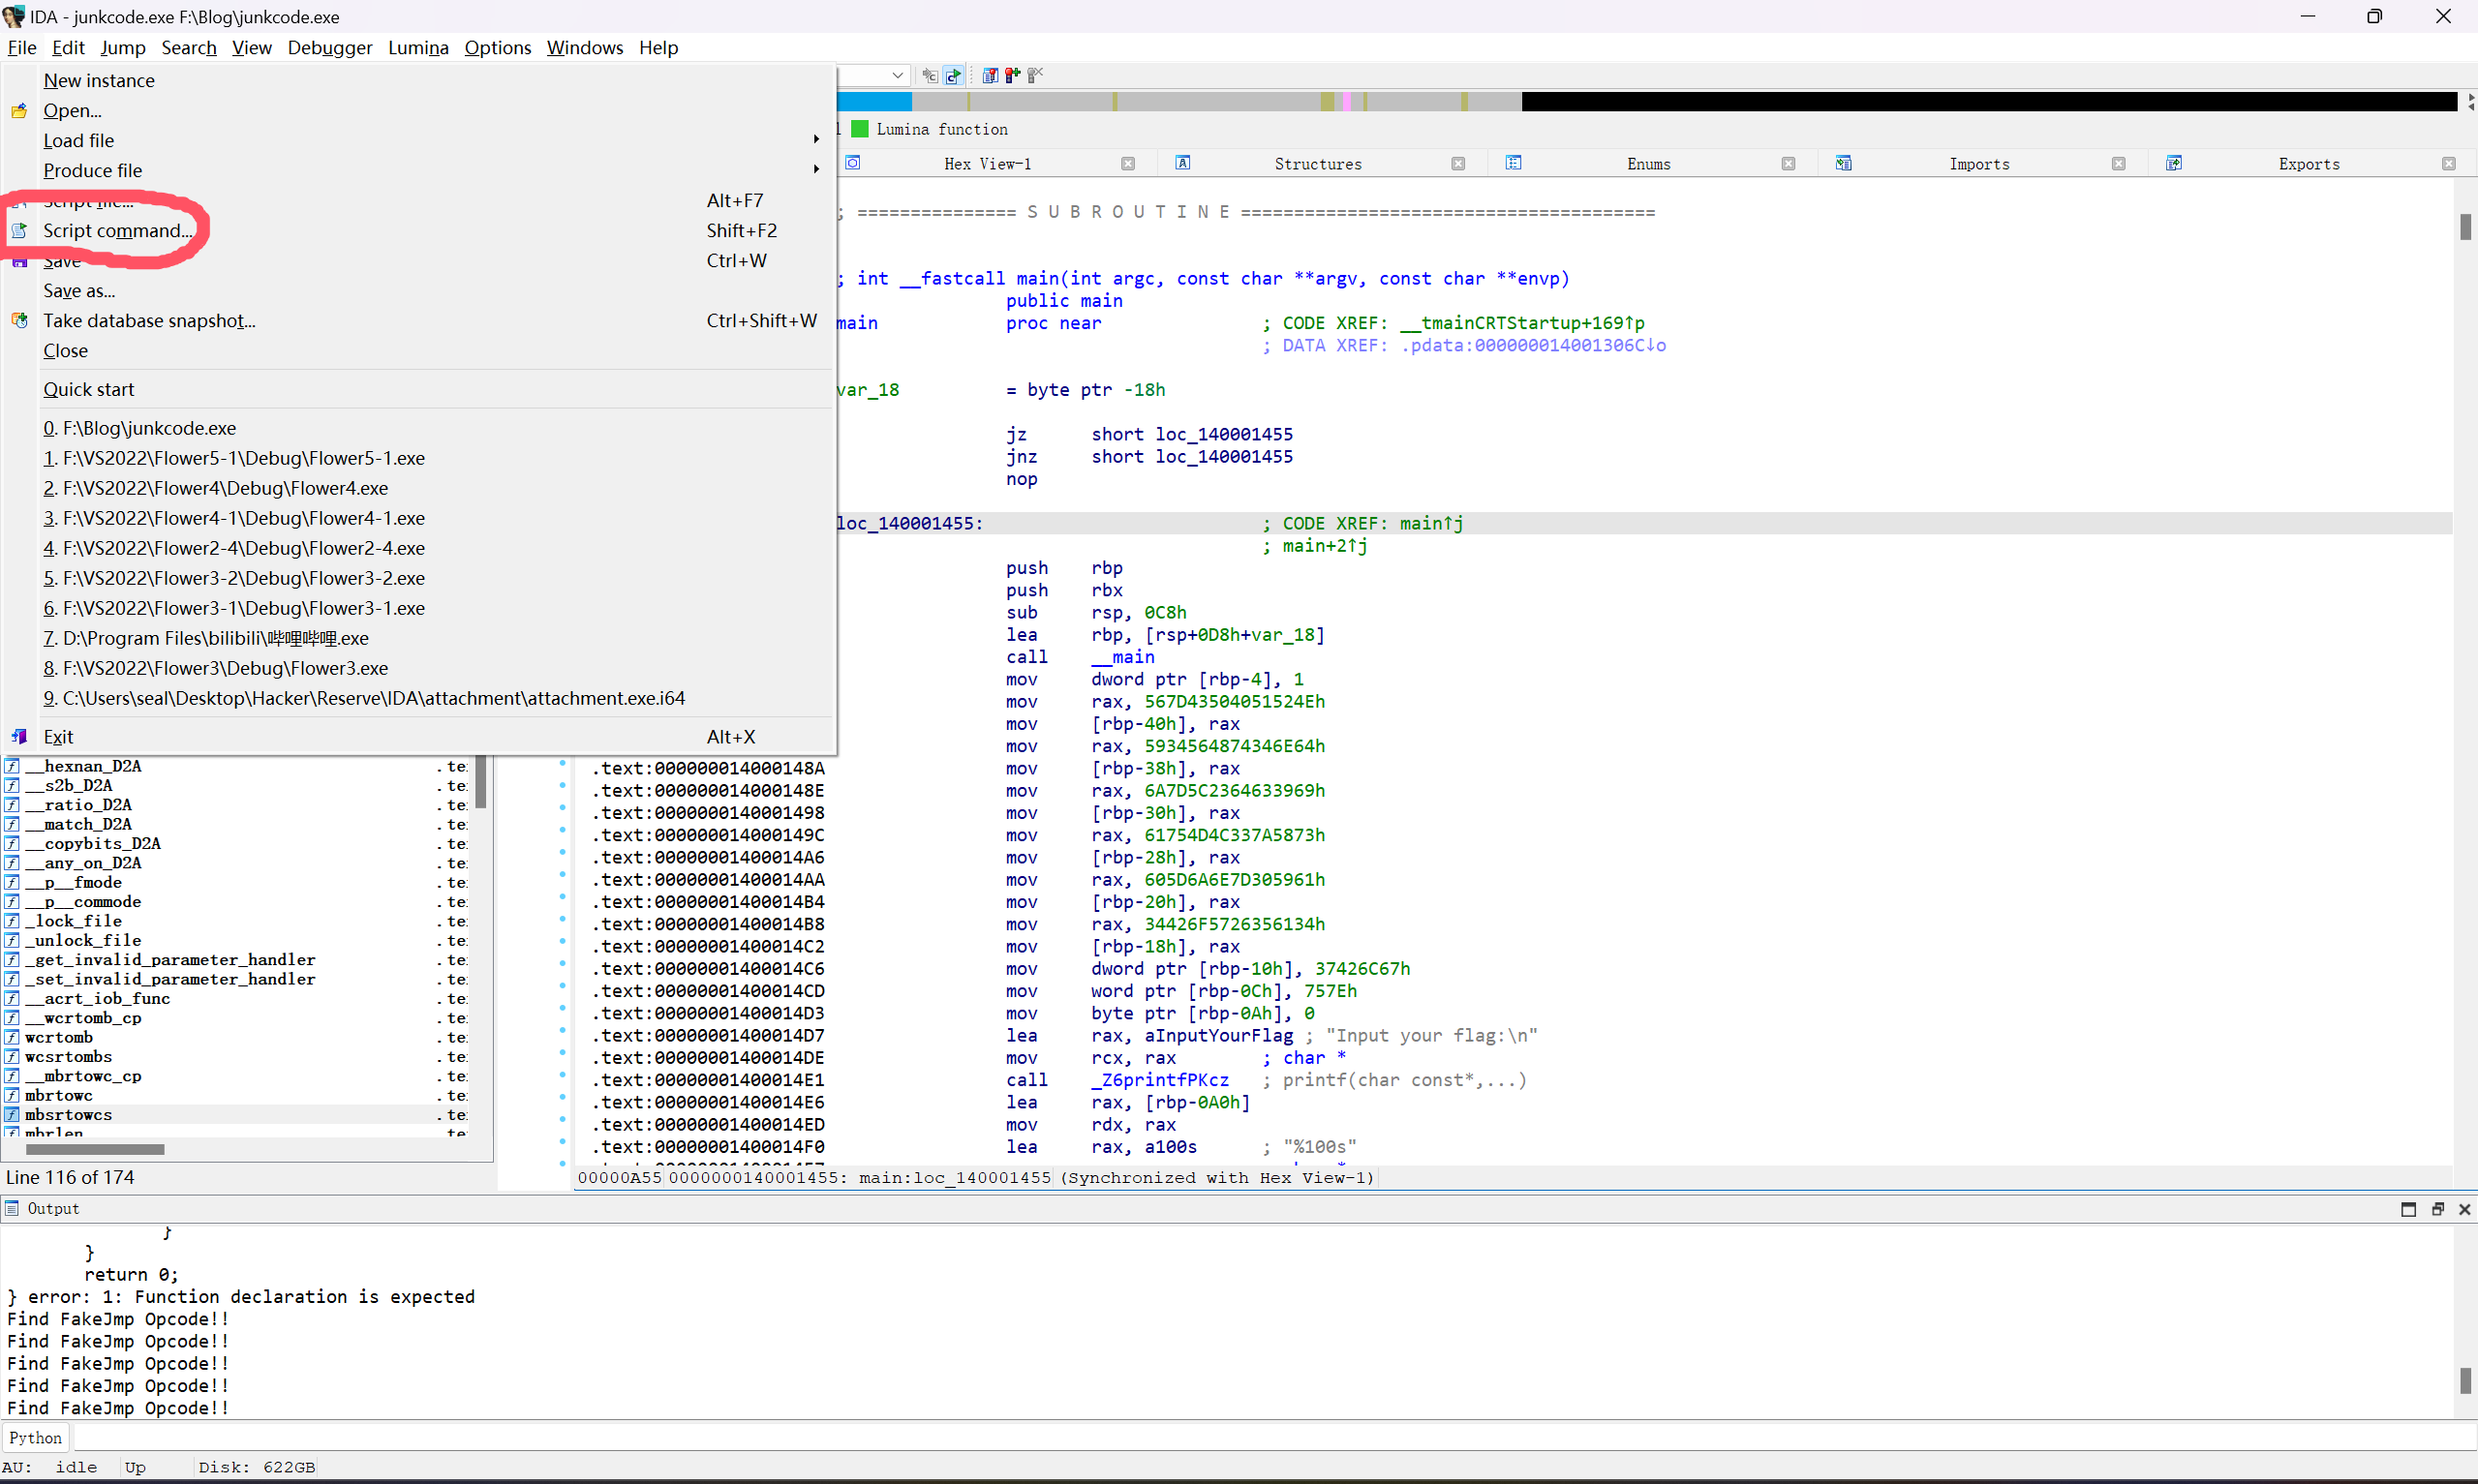The height and width of the screenshot is (1484, 2478).
Task: Click the Output panel vertical scrollbar thumb
Action: (x=2465, y=1381)
